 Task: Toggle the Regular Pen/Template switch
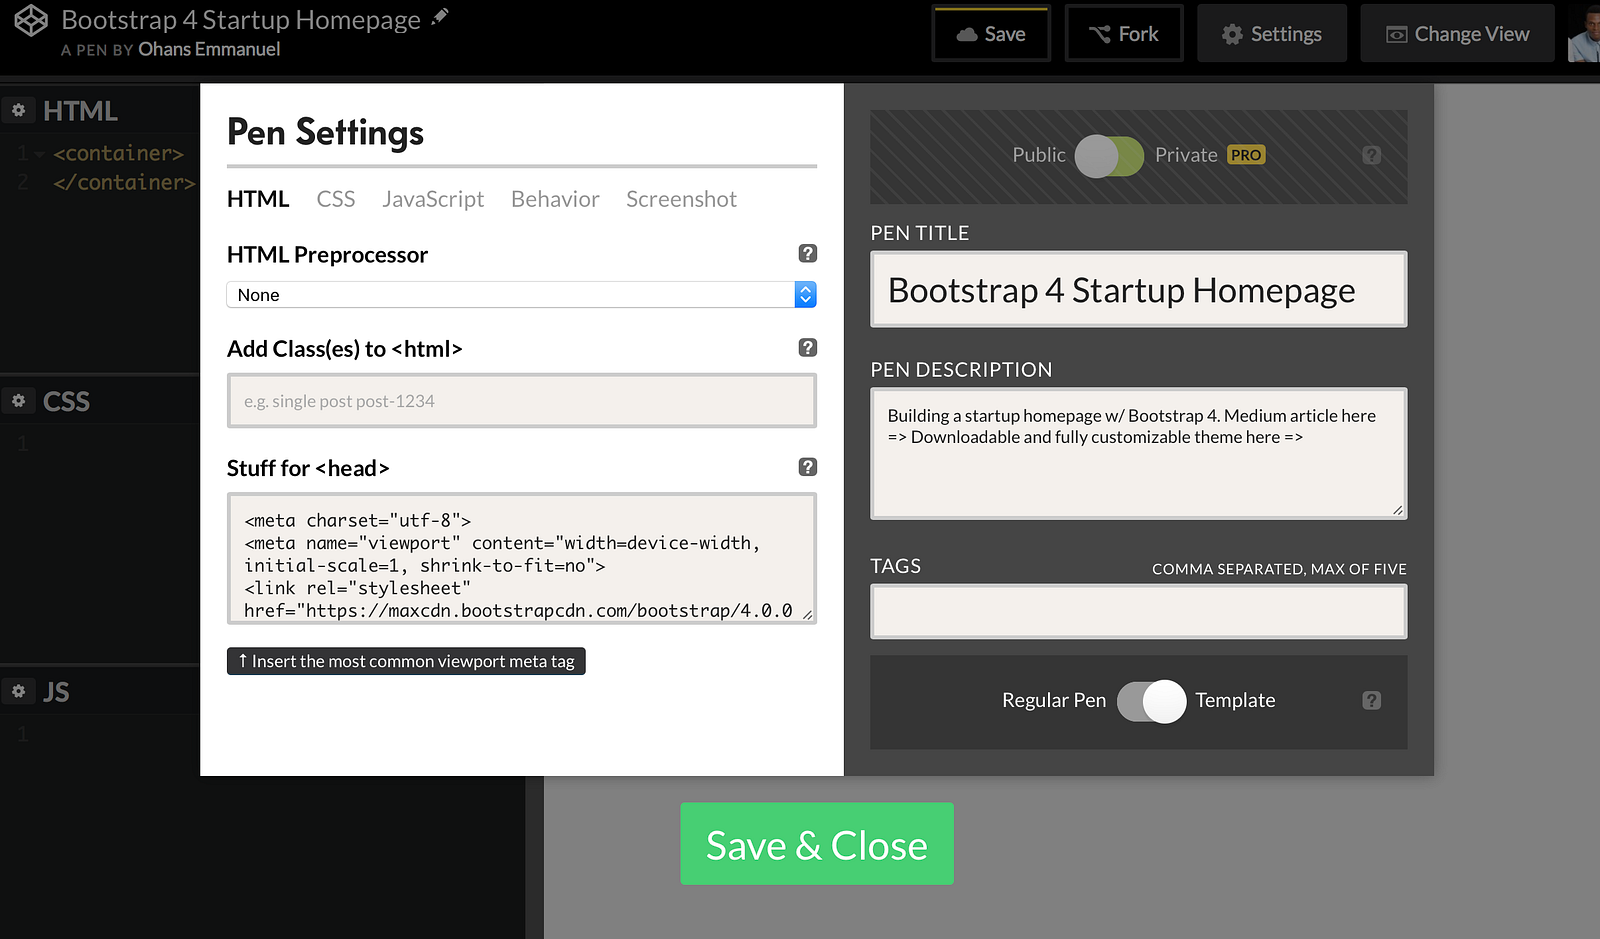click(x=1151, y=701)
